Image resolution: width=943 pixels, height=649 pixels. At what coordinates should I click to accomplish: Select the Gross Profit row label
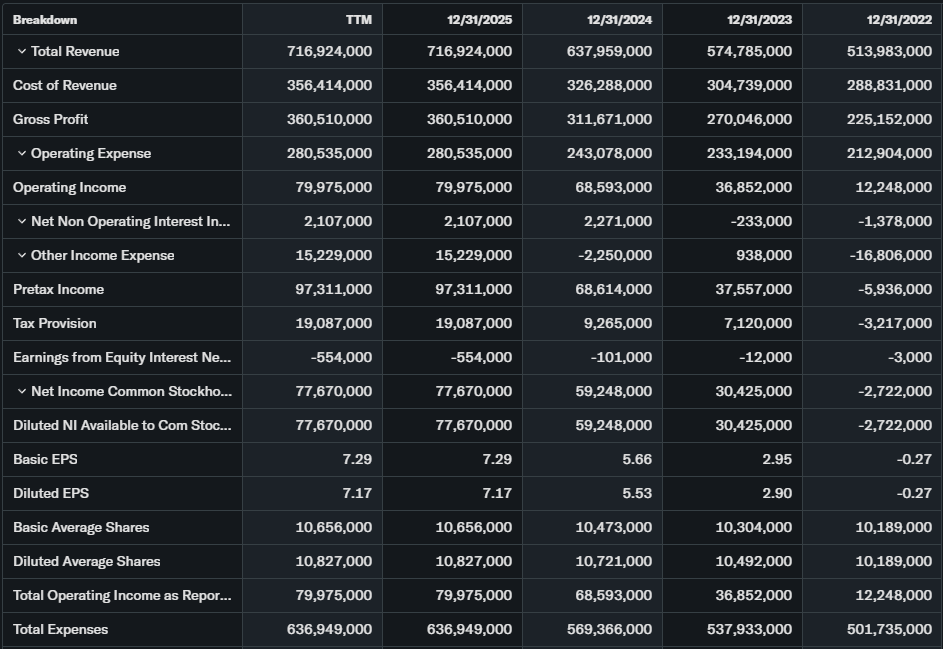tap(50, 119)
